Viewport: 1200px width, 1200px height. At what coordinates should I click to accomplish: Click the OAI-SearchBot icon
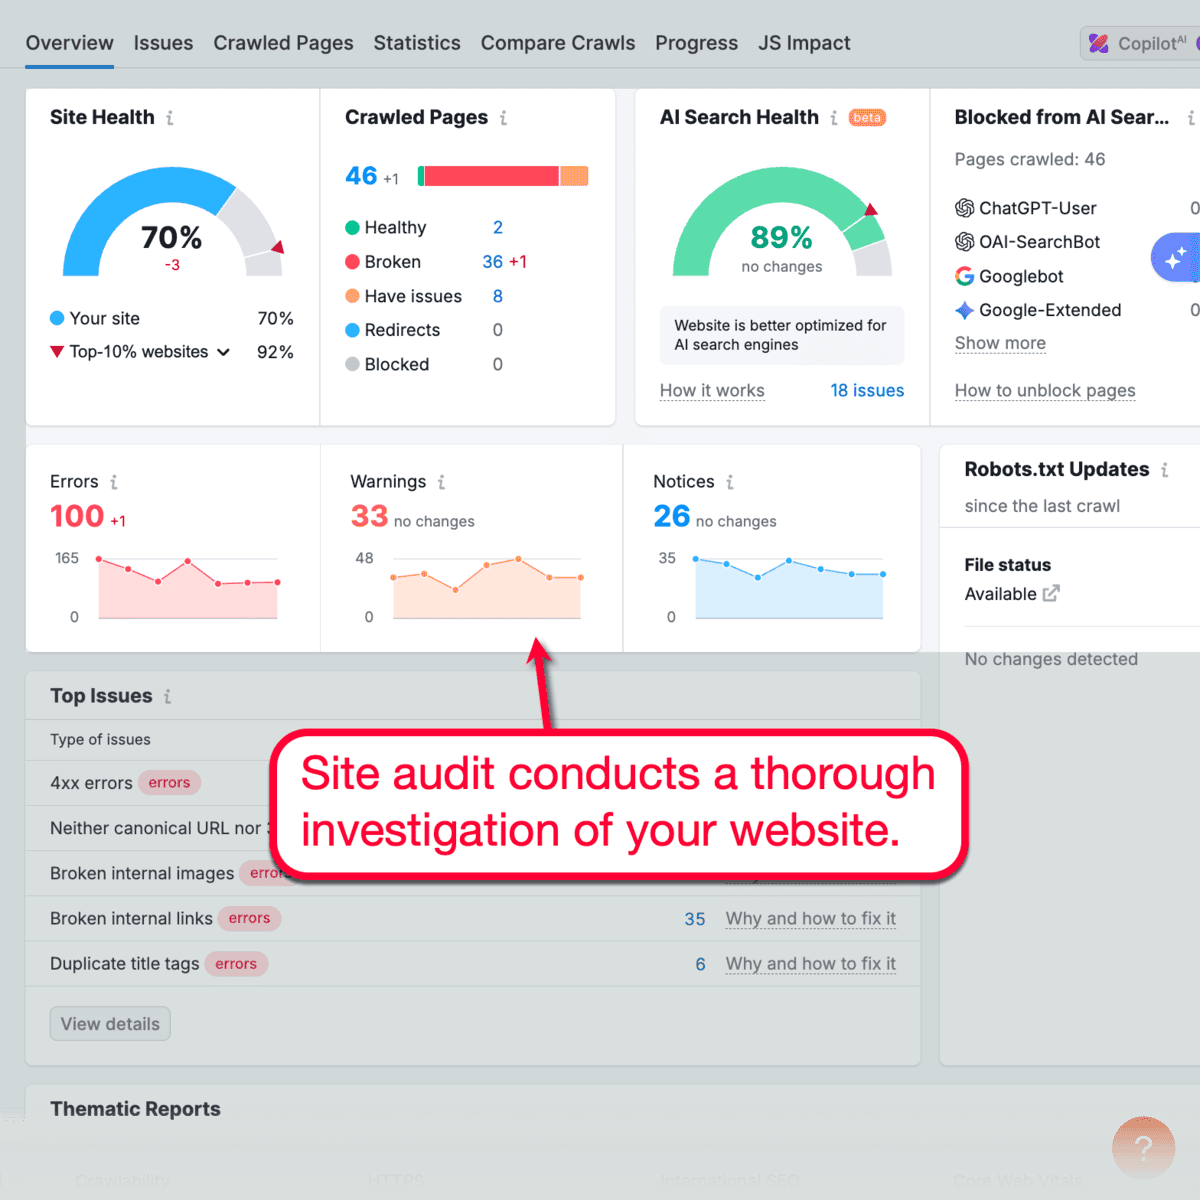[x=964, y=242]
